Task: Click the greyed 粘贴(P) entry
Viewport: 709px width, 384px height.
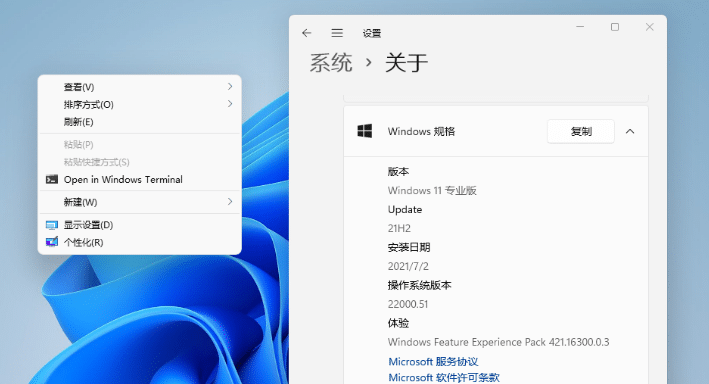Action: pos(140,145)
